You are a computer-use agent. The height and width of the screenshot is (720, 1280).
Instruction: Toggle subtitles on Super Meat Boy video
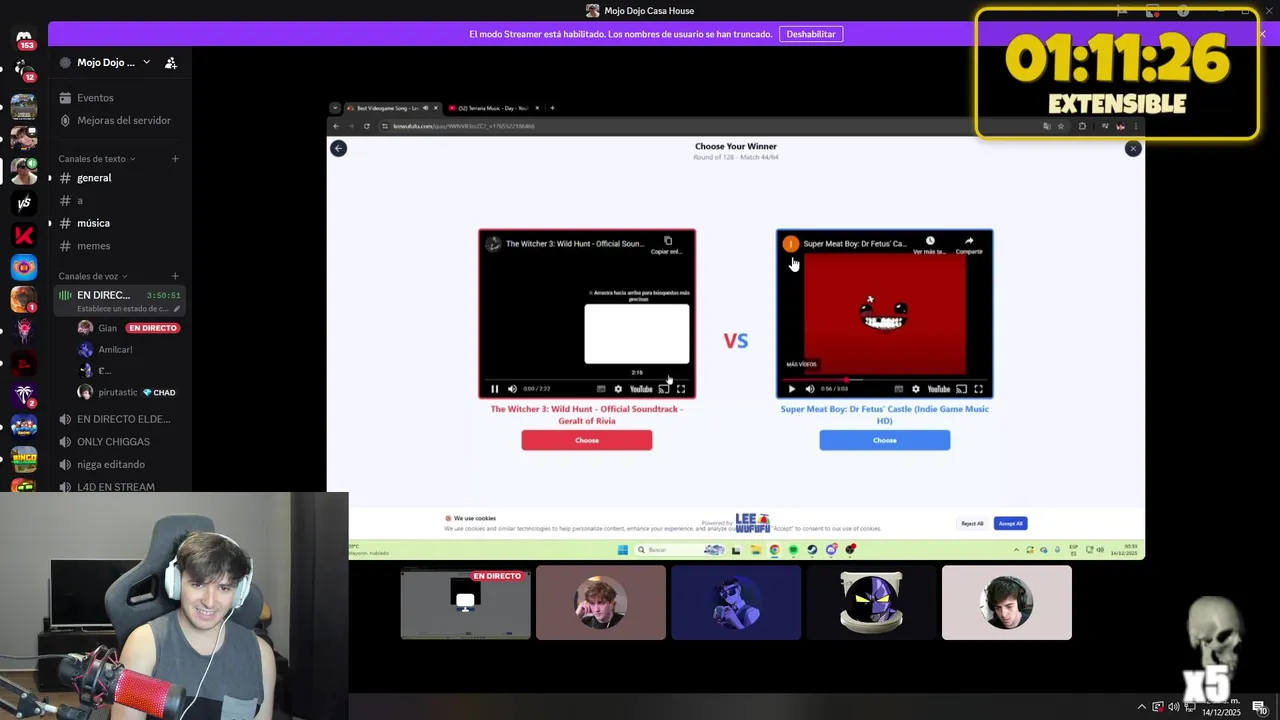[x=898, y=389]
